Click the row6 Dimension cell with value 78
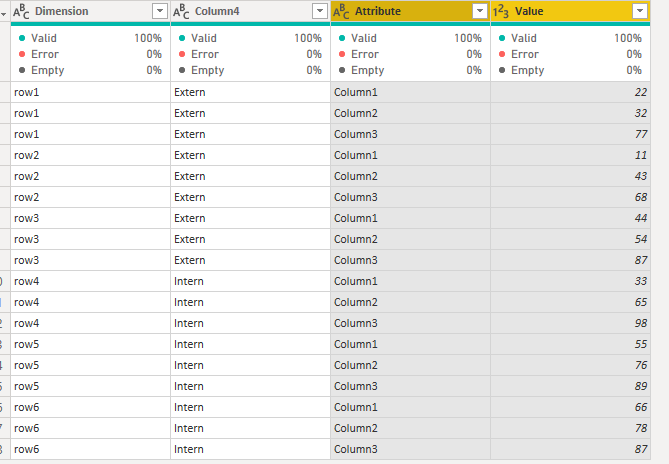 click(x=90, y=428)
